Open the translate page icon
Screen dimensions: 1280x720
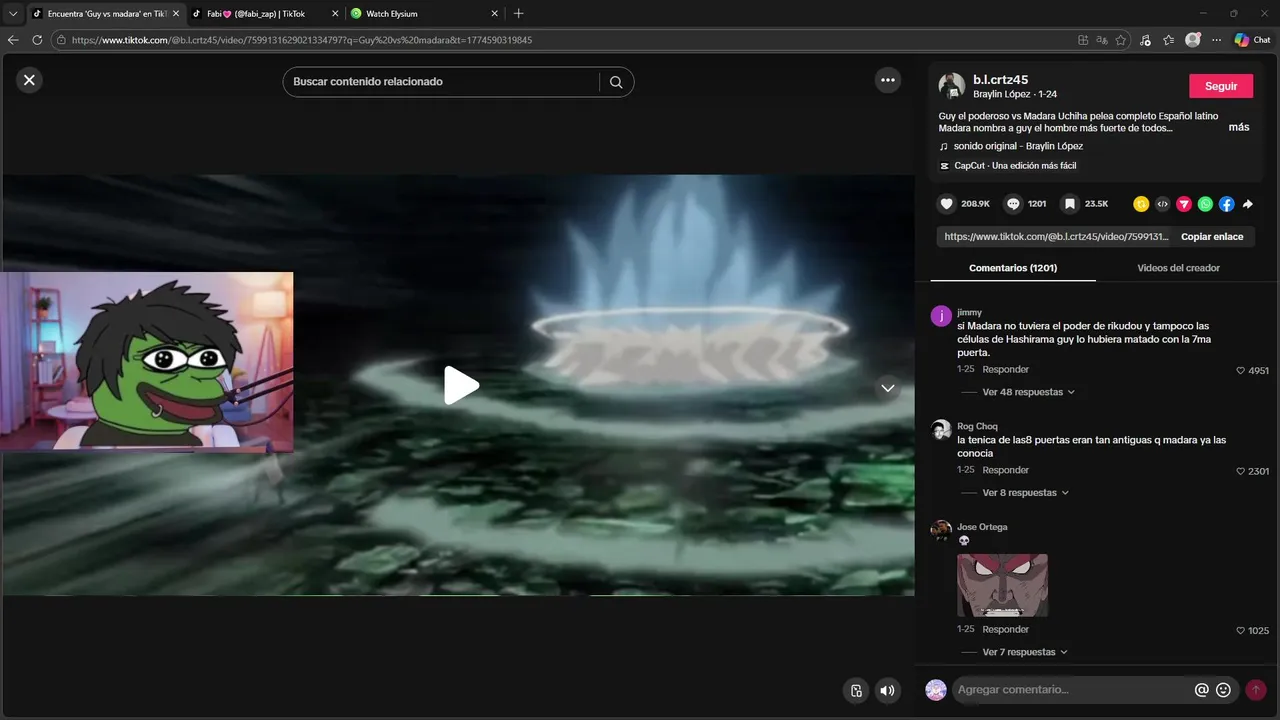tap(1102, 40)
